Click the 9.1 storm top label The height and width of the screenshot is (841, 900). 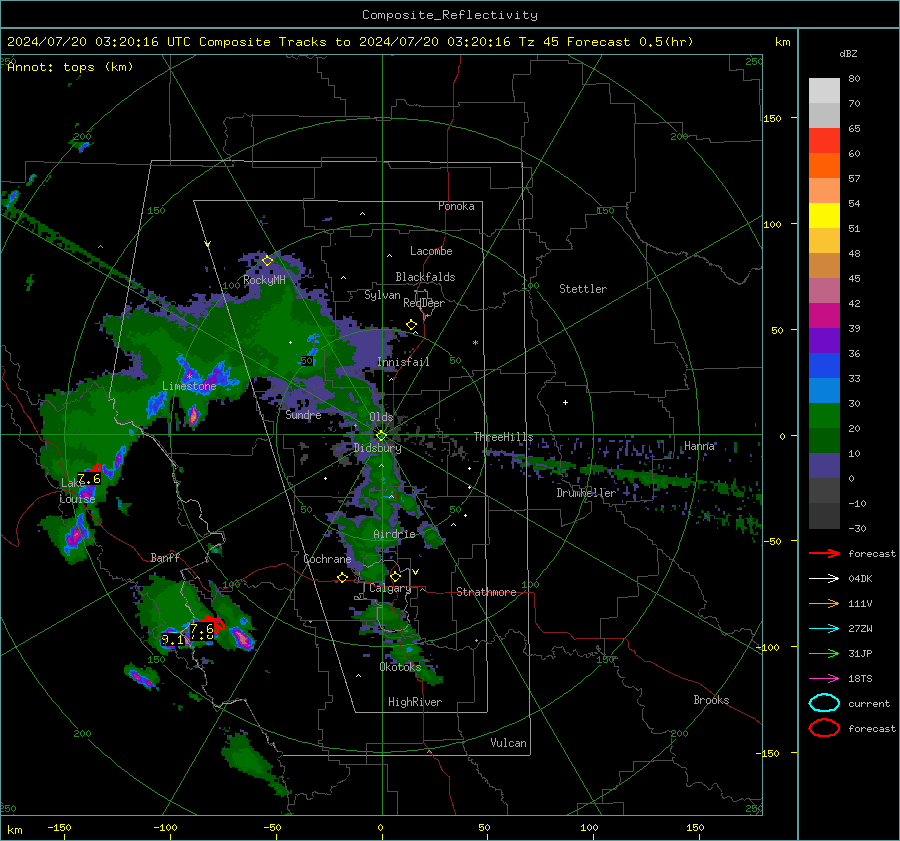point(173,640)
